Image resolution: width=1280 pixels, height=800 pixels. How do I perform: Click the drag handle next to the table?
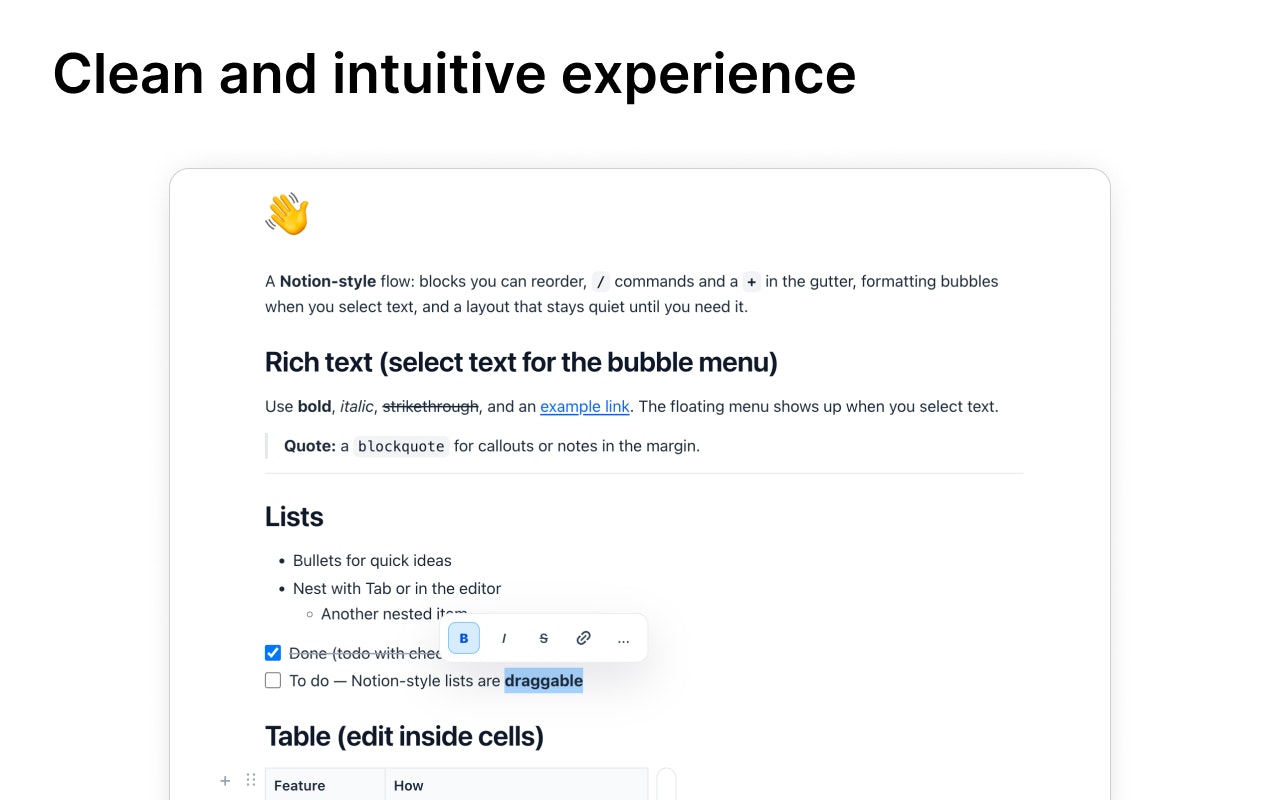point(251,779)
